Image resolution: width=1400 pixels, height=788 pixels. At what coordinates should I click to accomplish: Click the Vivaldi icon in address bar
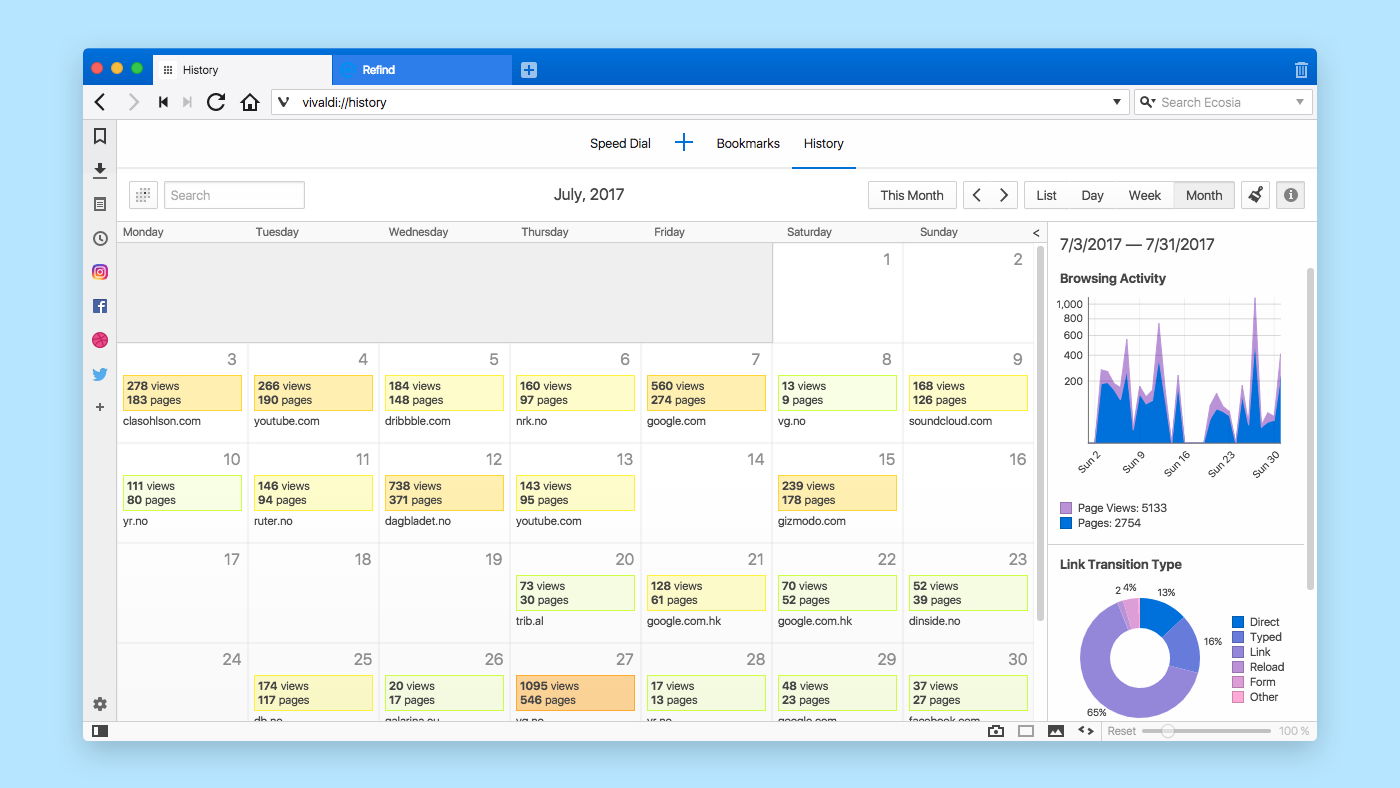284,102
